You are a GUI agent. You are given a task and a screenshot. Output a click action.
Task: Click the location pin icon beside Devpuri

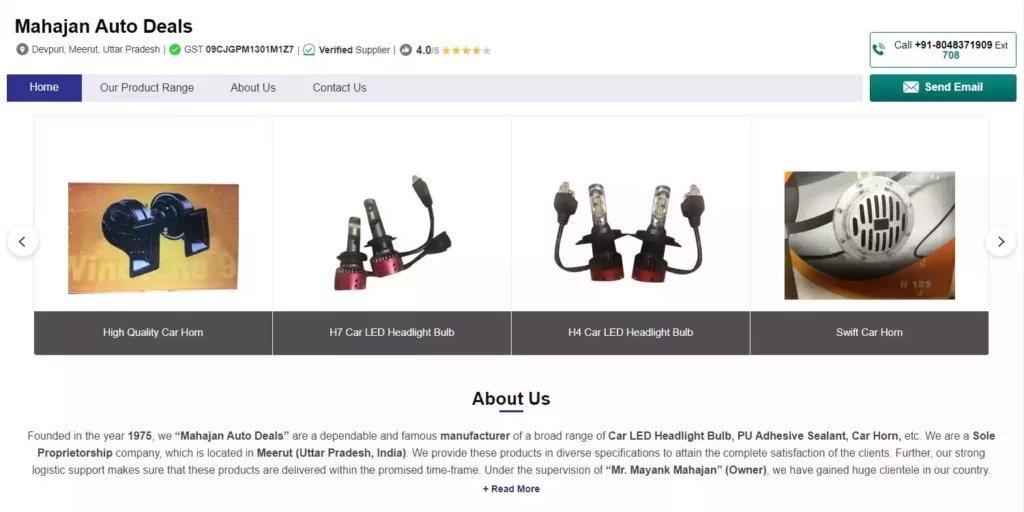click(x=22, y=50)
